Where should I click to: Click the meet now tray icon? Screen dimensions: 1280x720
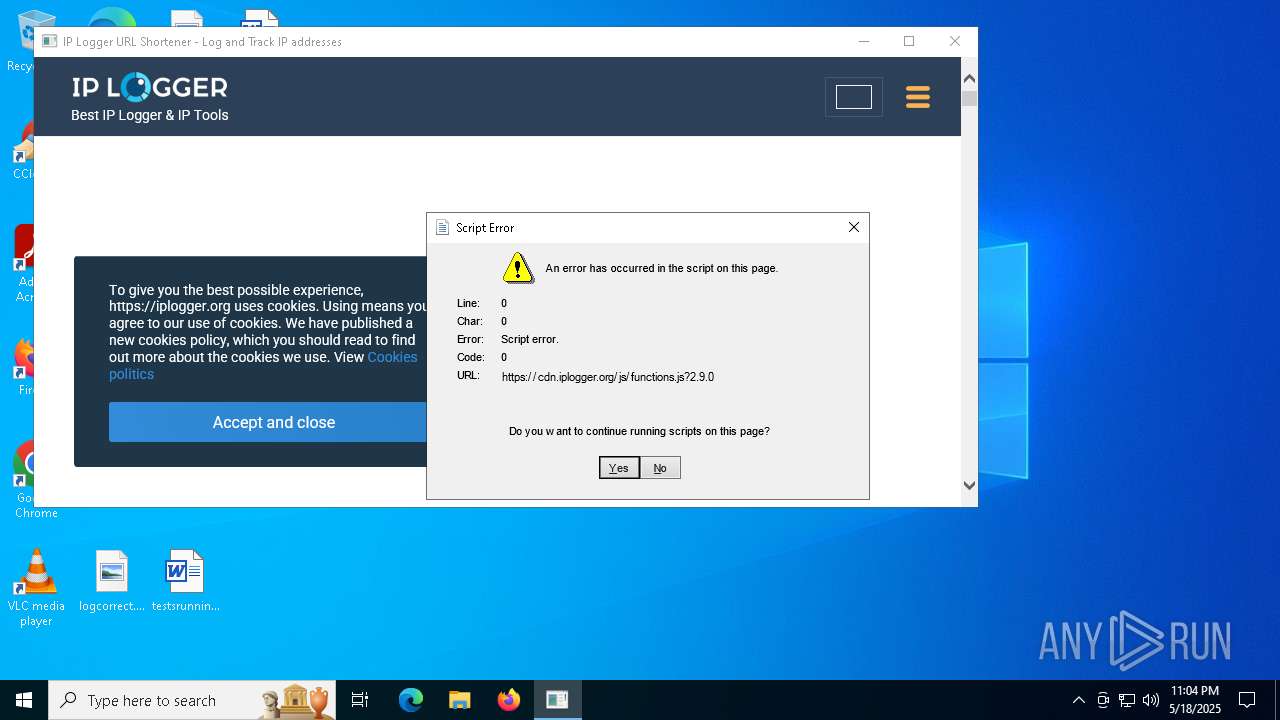[x=1103, y=700]
